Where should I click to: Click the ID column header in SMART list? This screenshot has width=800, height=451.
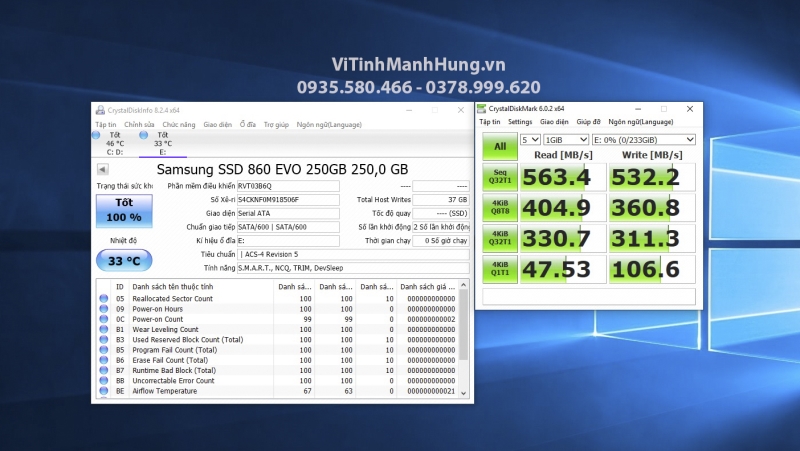coord(119,287)
